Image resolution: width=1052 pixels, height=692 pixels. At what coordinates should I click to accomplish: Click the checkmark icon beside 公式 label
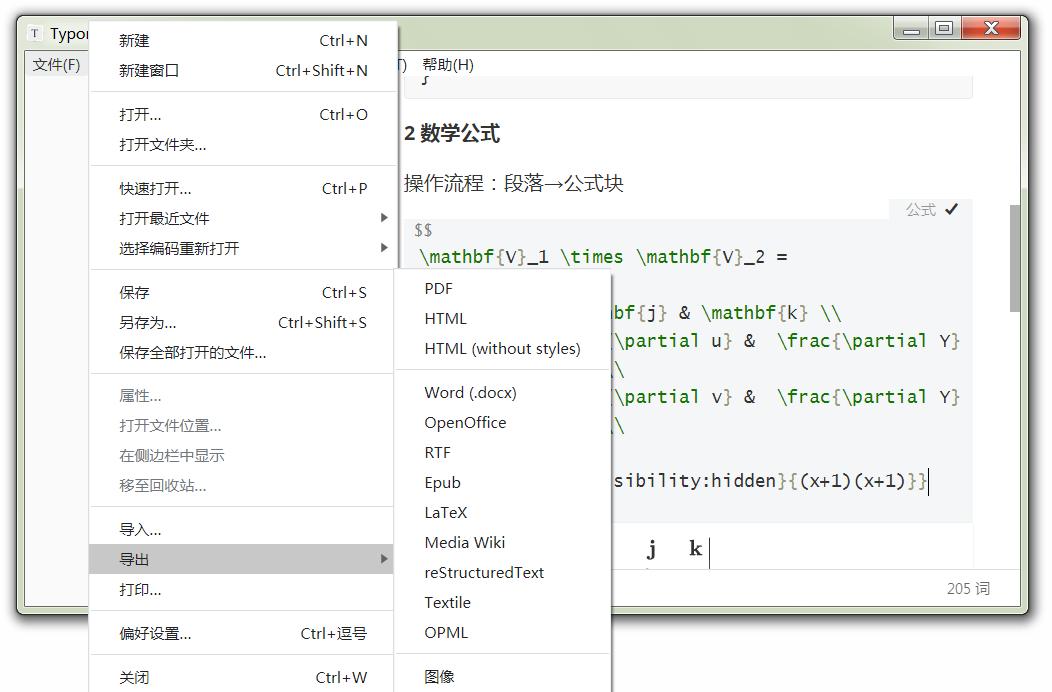[950, 210]
